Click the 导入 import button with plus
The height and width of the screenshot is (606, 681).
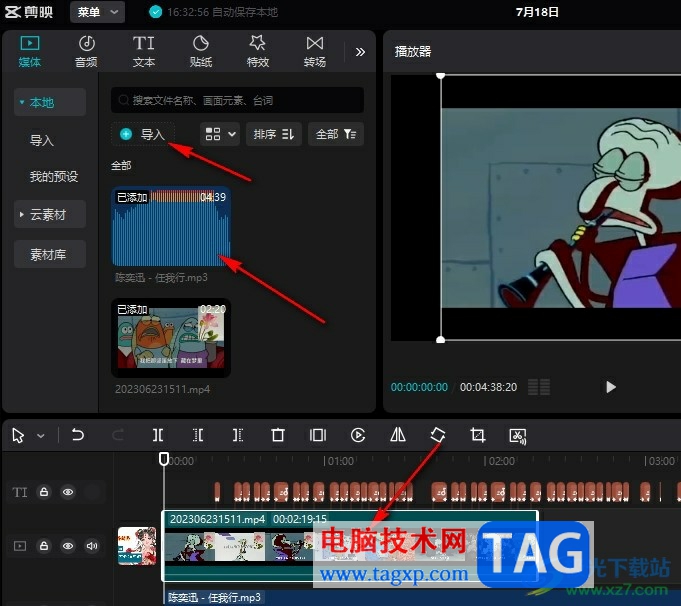click(143, 134)
